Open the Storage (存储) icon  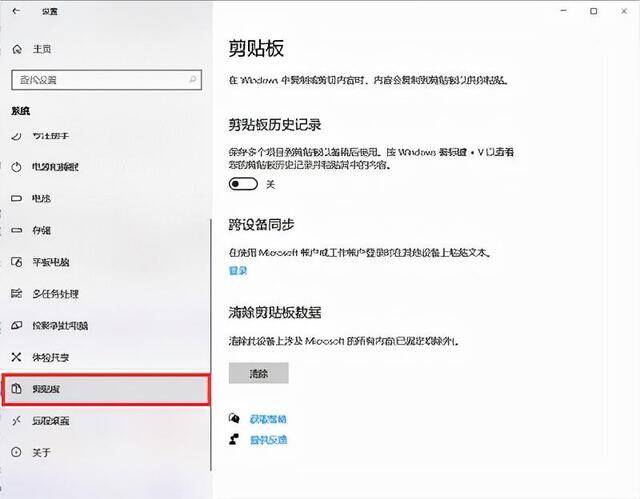point(16,231)
